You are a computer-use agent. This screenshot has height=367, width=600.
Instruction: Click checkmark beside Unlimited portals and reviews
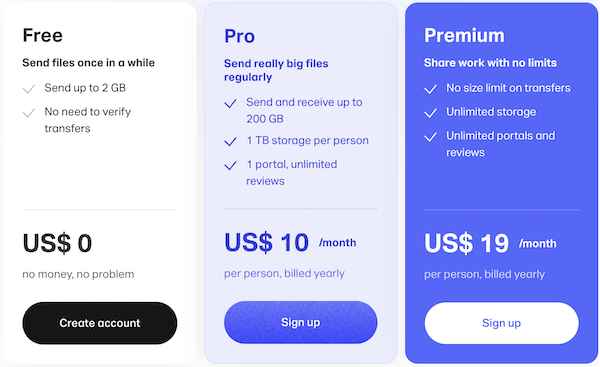(430, 137)
